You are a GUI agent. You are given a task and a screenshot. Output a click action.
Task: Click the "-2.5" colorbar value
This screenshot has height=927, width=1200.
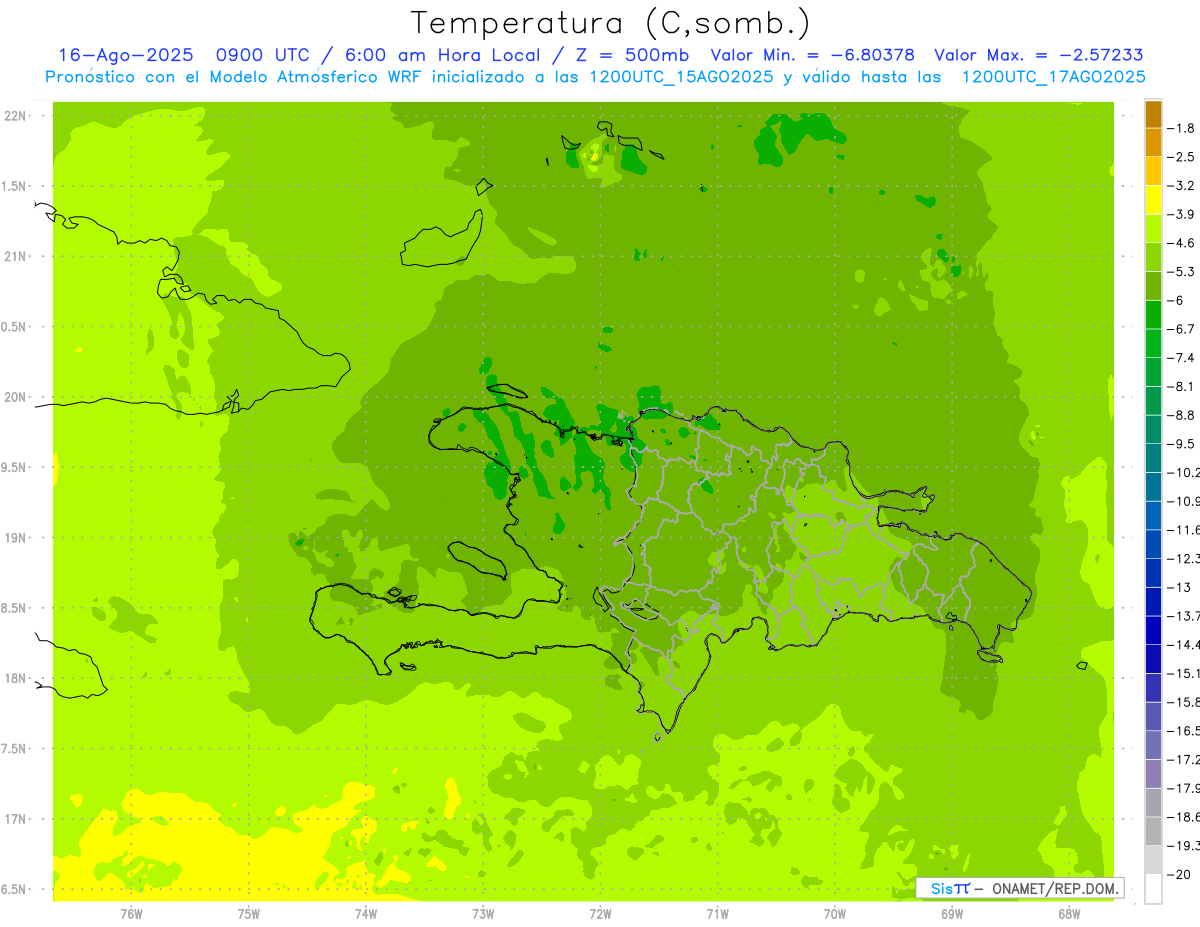1181,157
